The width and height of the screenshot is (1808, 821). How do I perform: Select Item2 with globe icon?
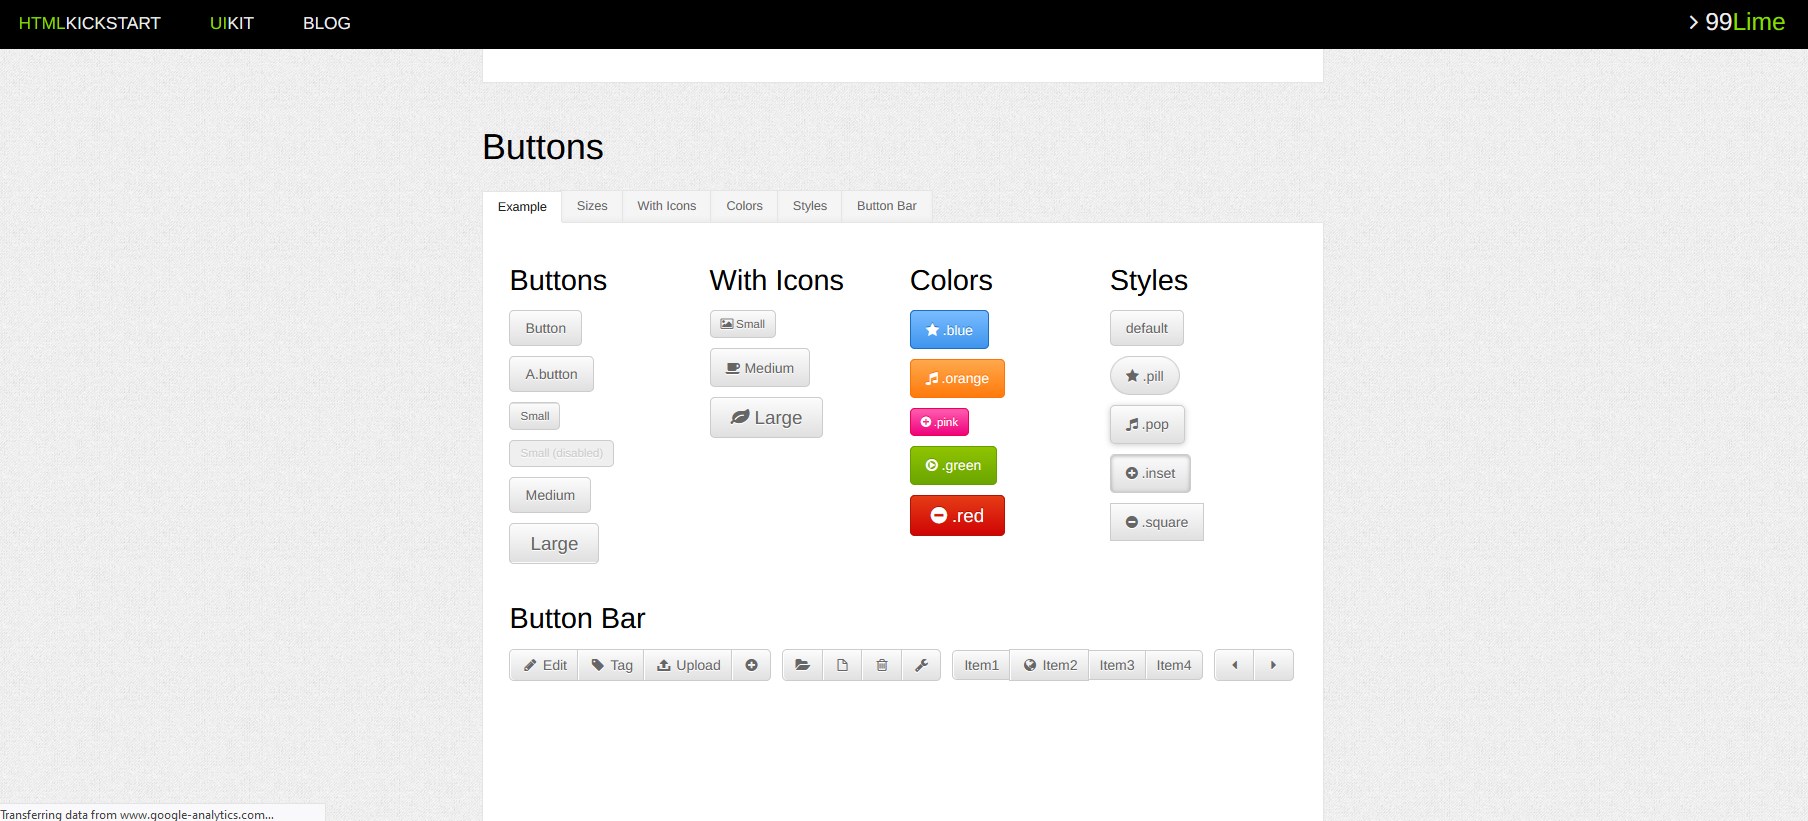[1049, 665]
